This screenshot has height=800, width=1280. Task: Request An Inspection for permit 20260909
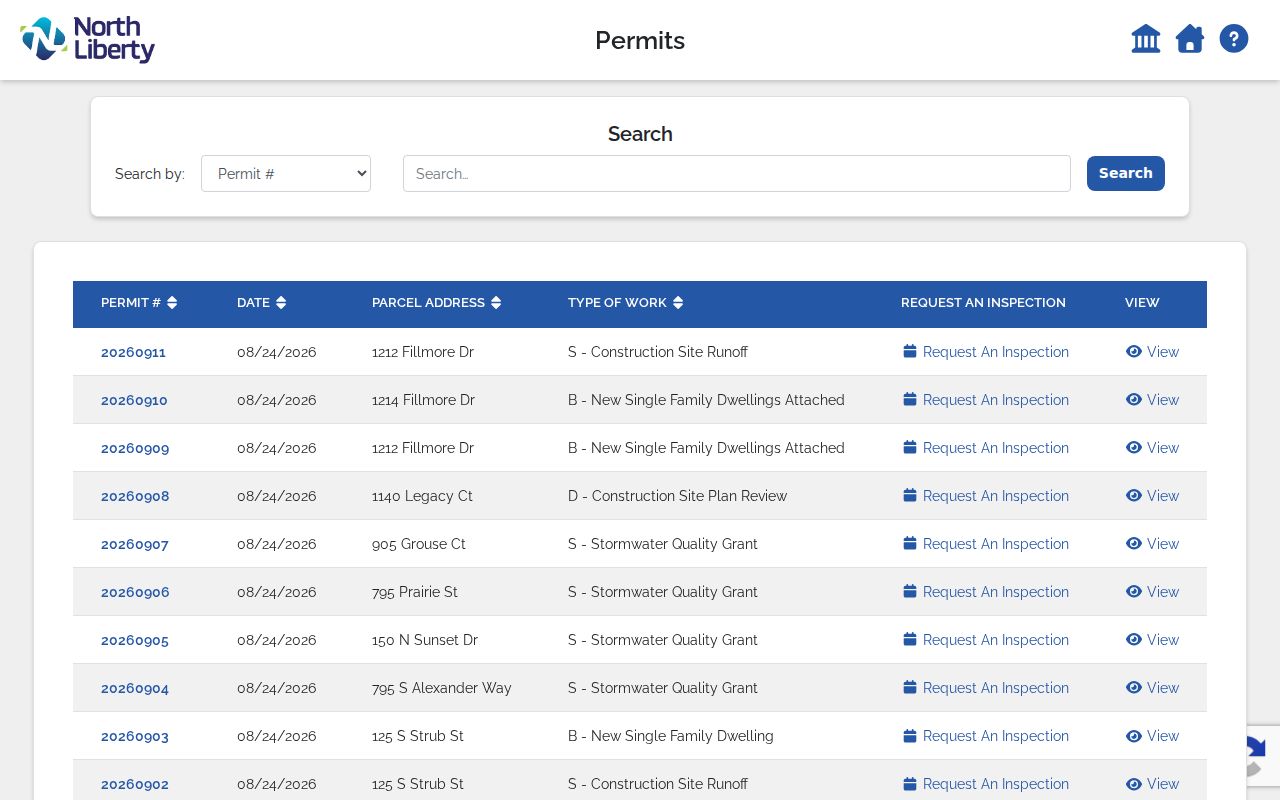pos(986,448)
